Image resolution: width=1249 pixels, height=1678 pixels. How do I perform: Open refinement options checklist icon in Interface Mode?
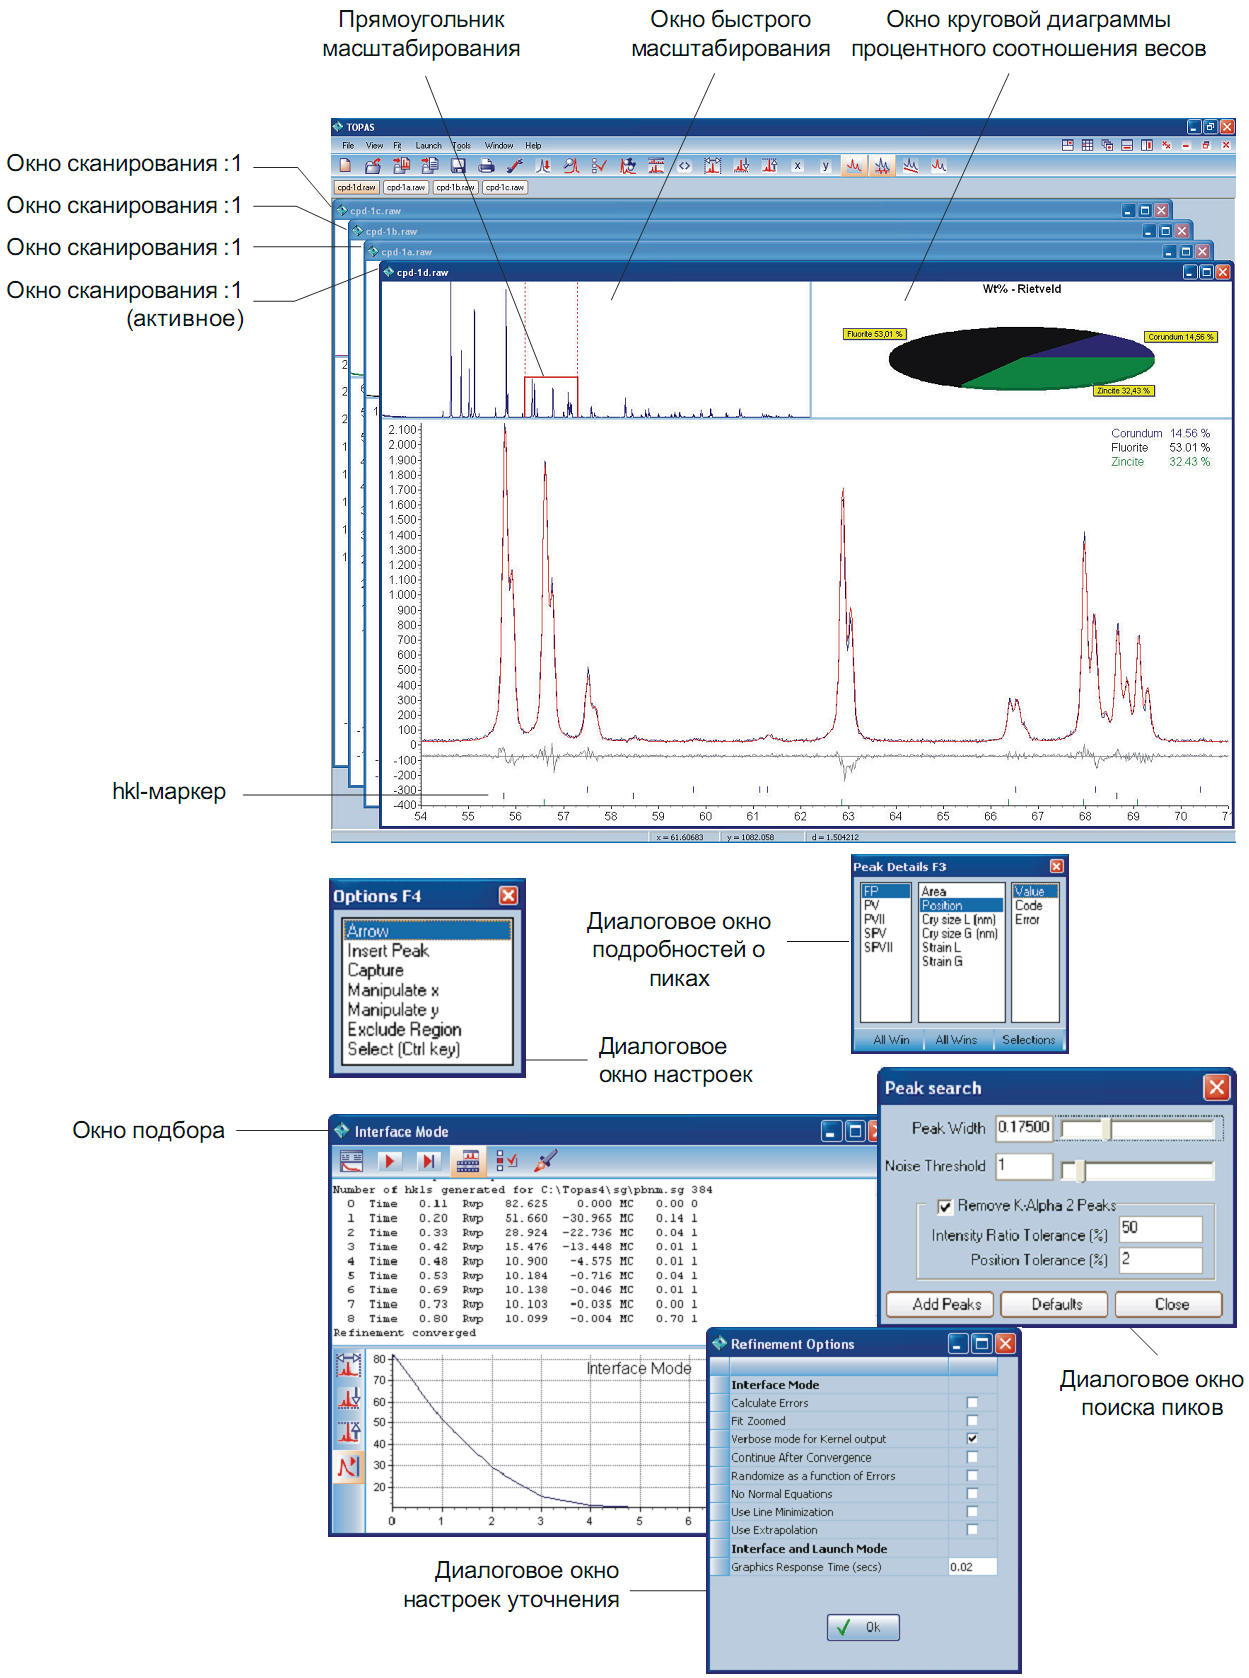pos(506,1160)
